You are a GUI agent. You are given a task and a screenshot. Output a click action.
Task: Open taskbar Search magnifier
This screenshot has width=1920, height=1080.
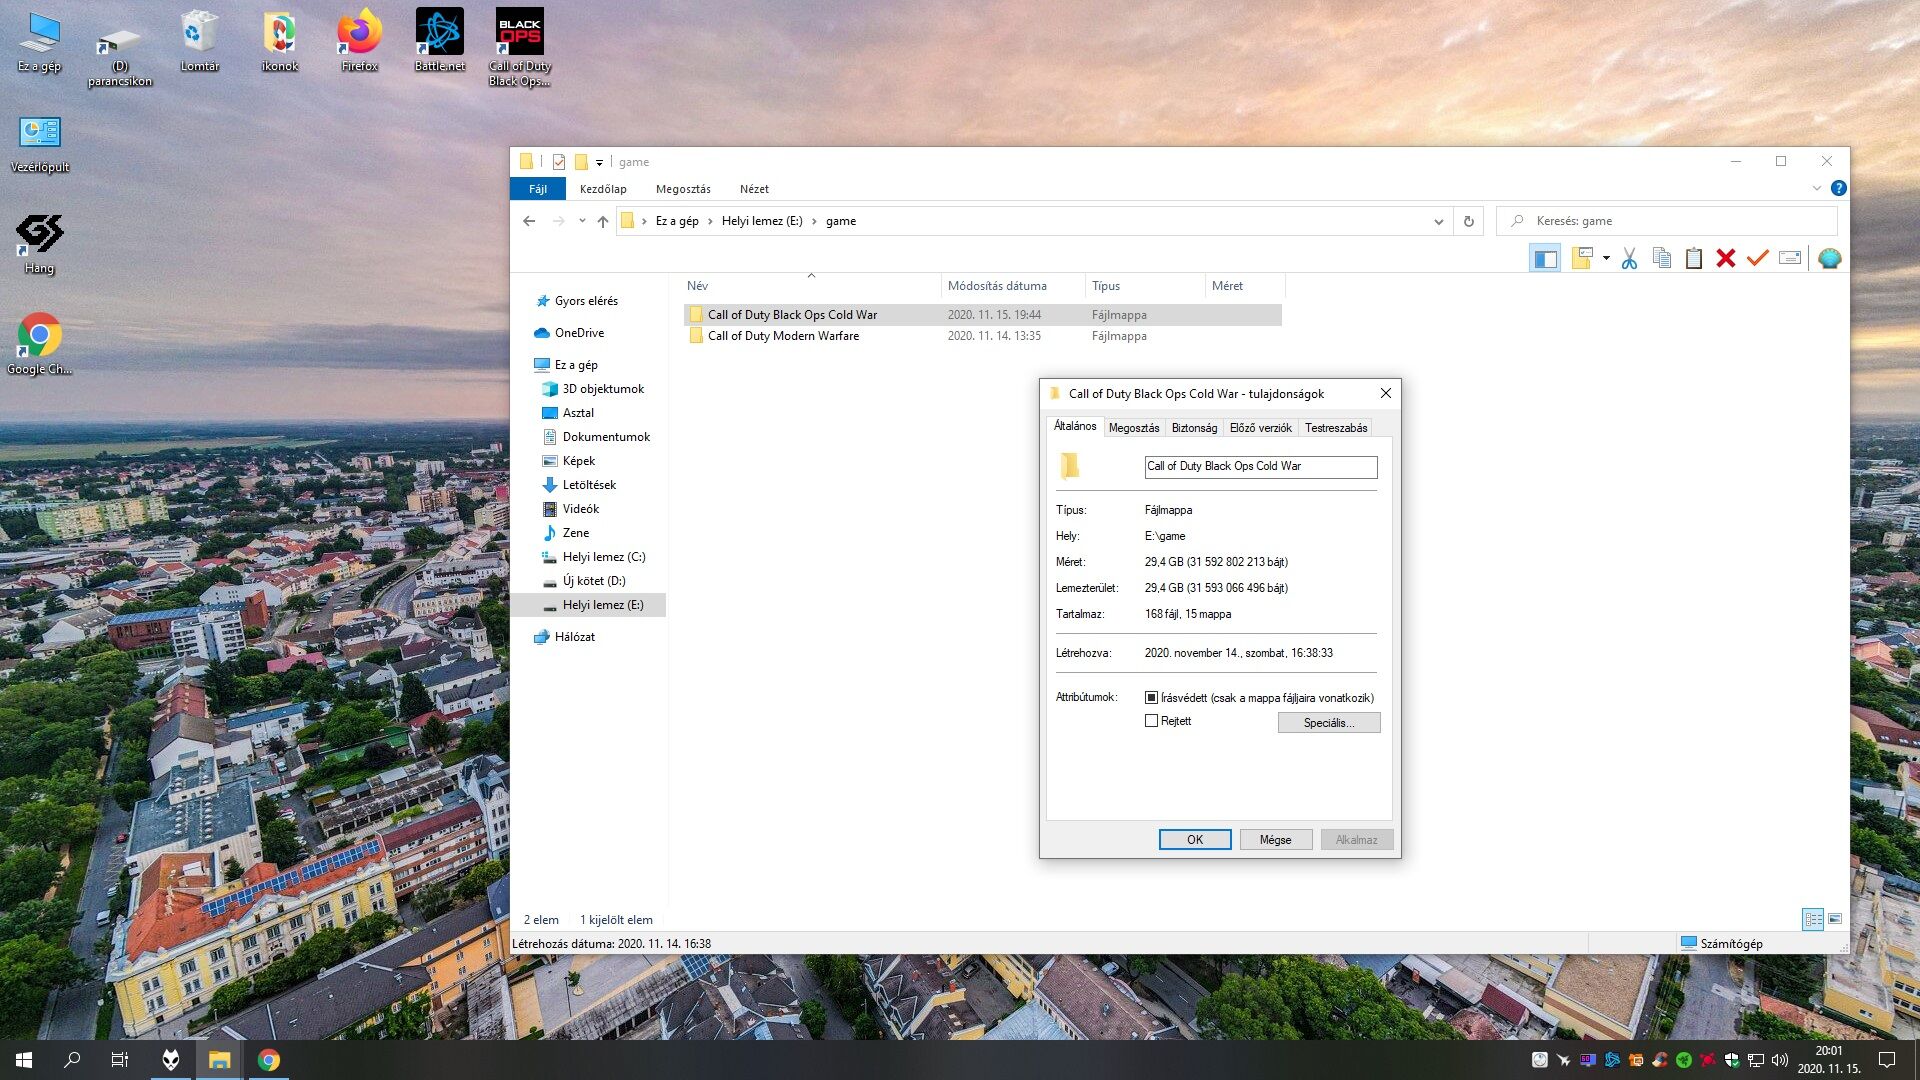click(x=72, y=1060)
